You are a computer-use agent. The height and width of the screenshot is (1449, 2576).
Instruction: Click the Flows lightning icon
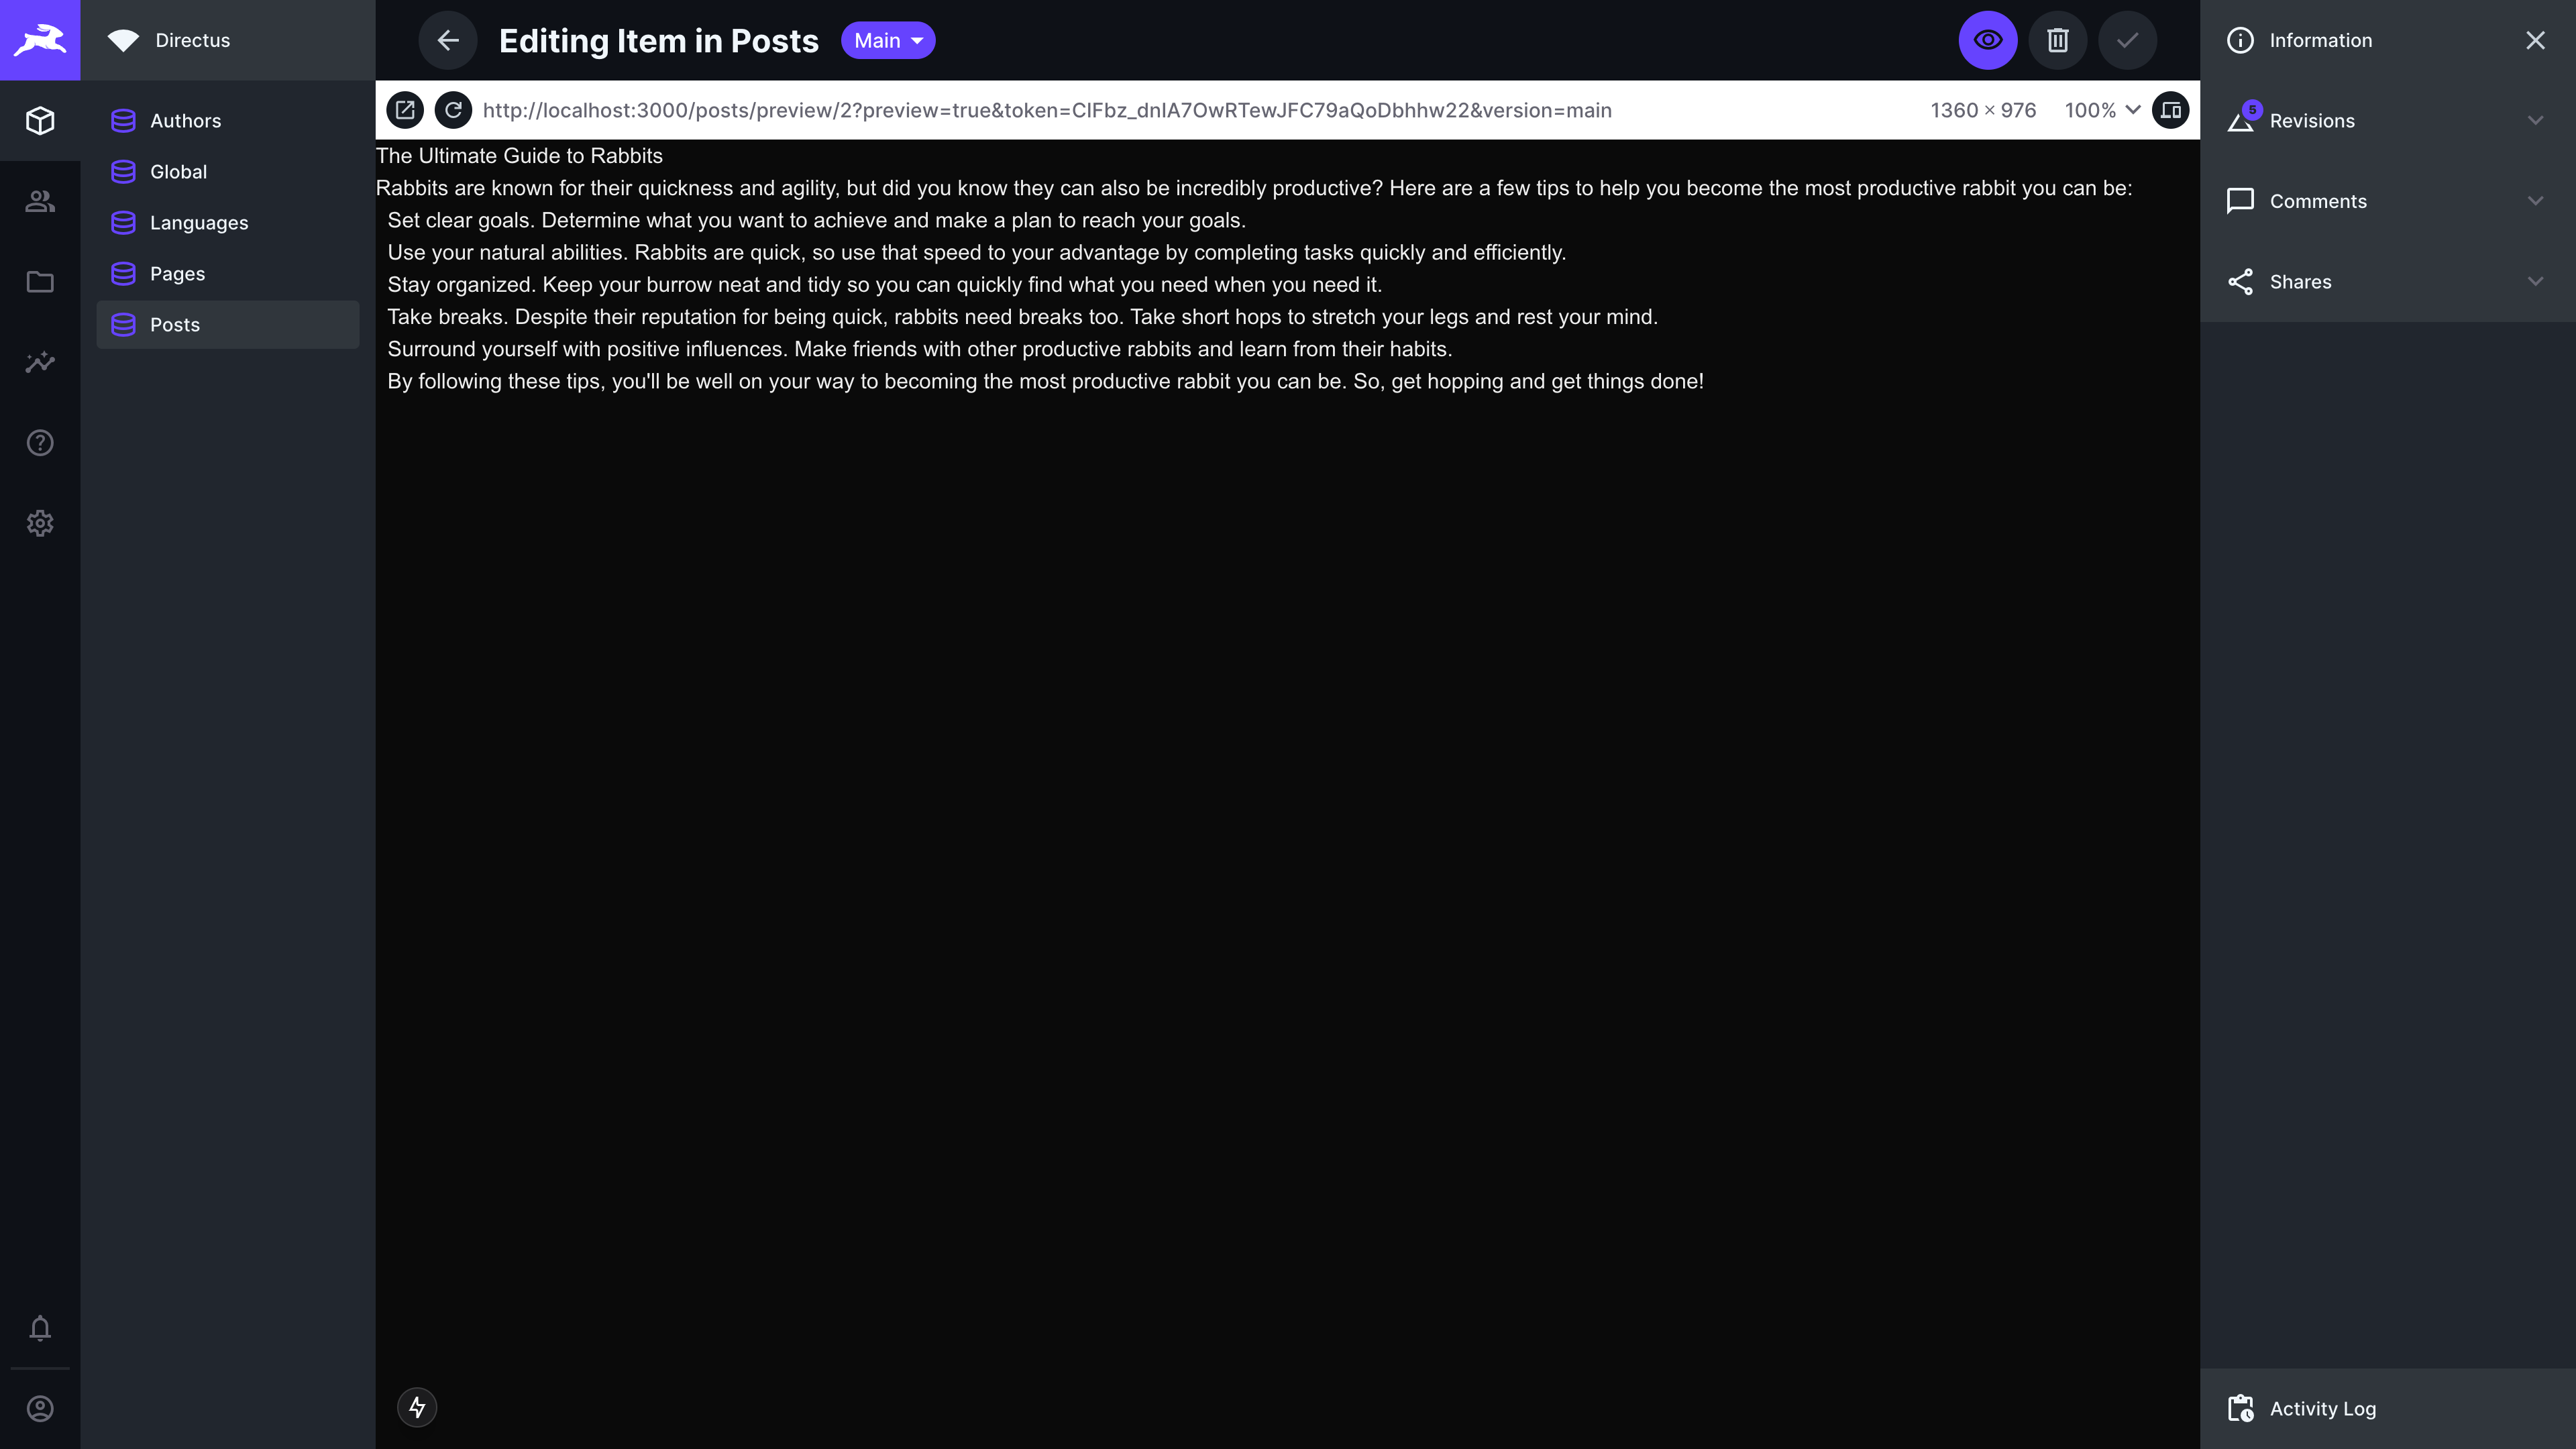[417, 1406]
